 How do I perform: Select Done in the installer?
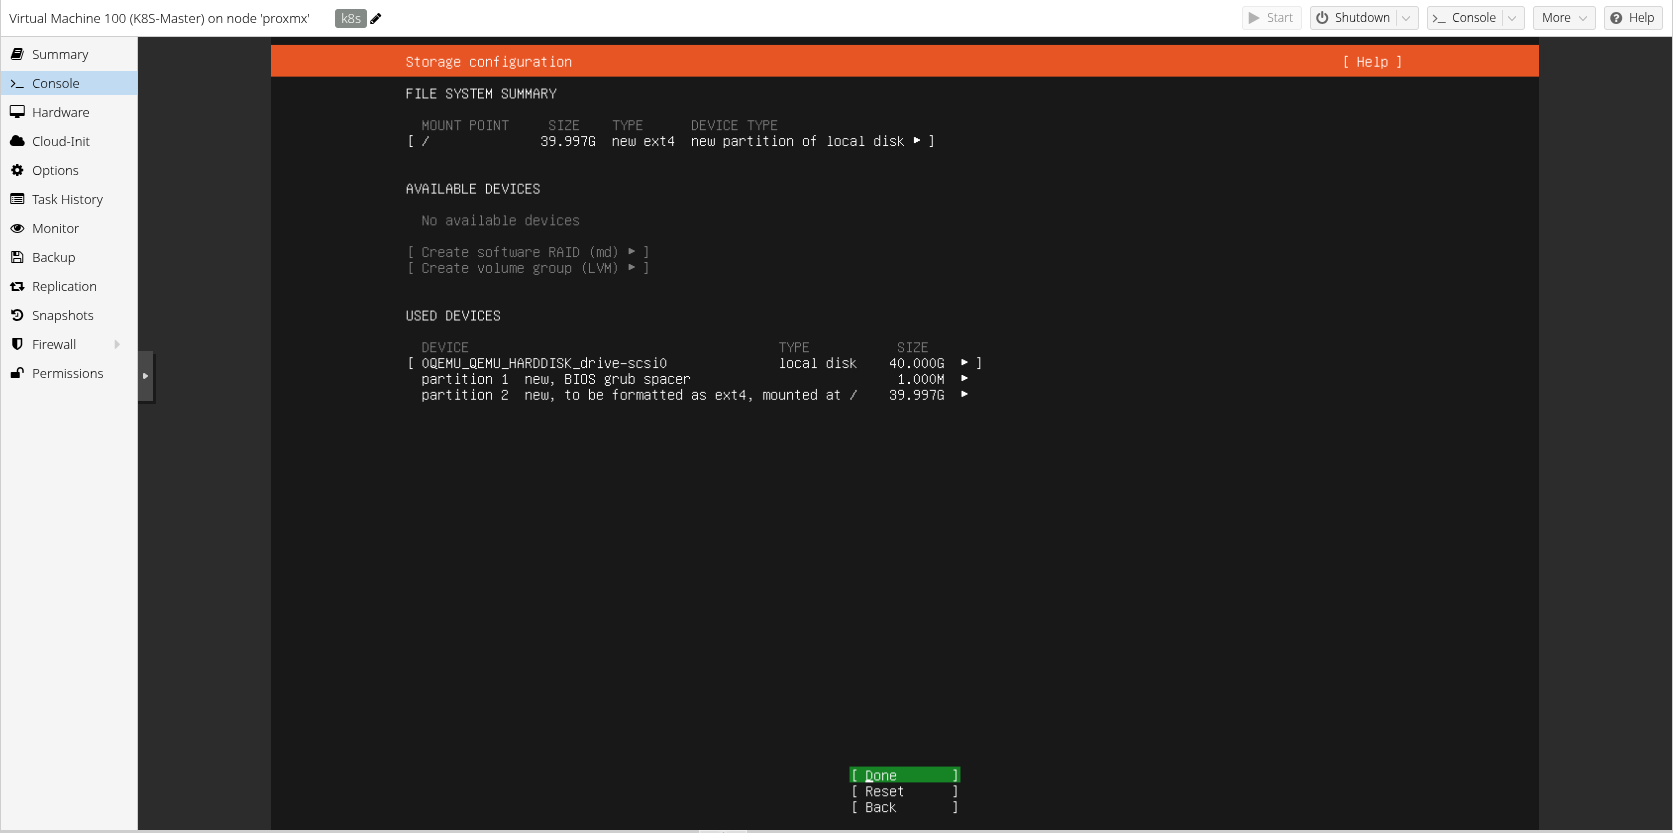coord(905,775)
